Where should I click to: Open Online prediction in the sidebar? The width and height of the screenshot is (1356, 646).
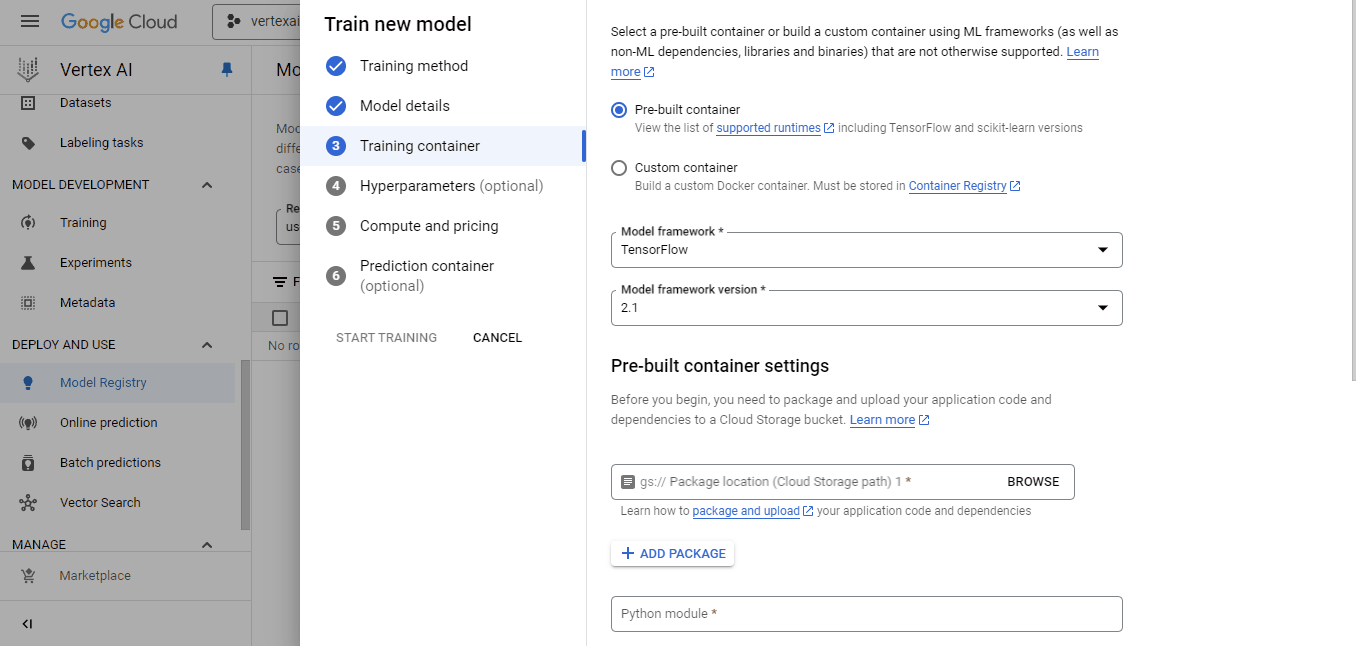(x=109, y=423)
